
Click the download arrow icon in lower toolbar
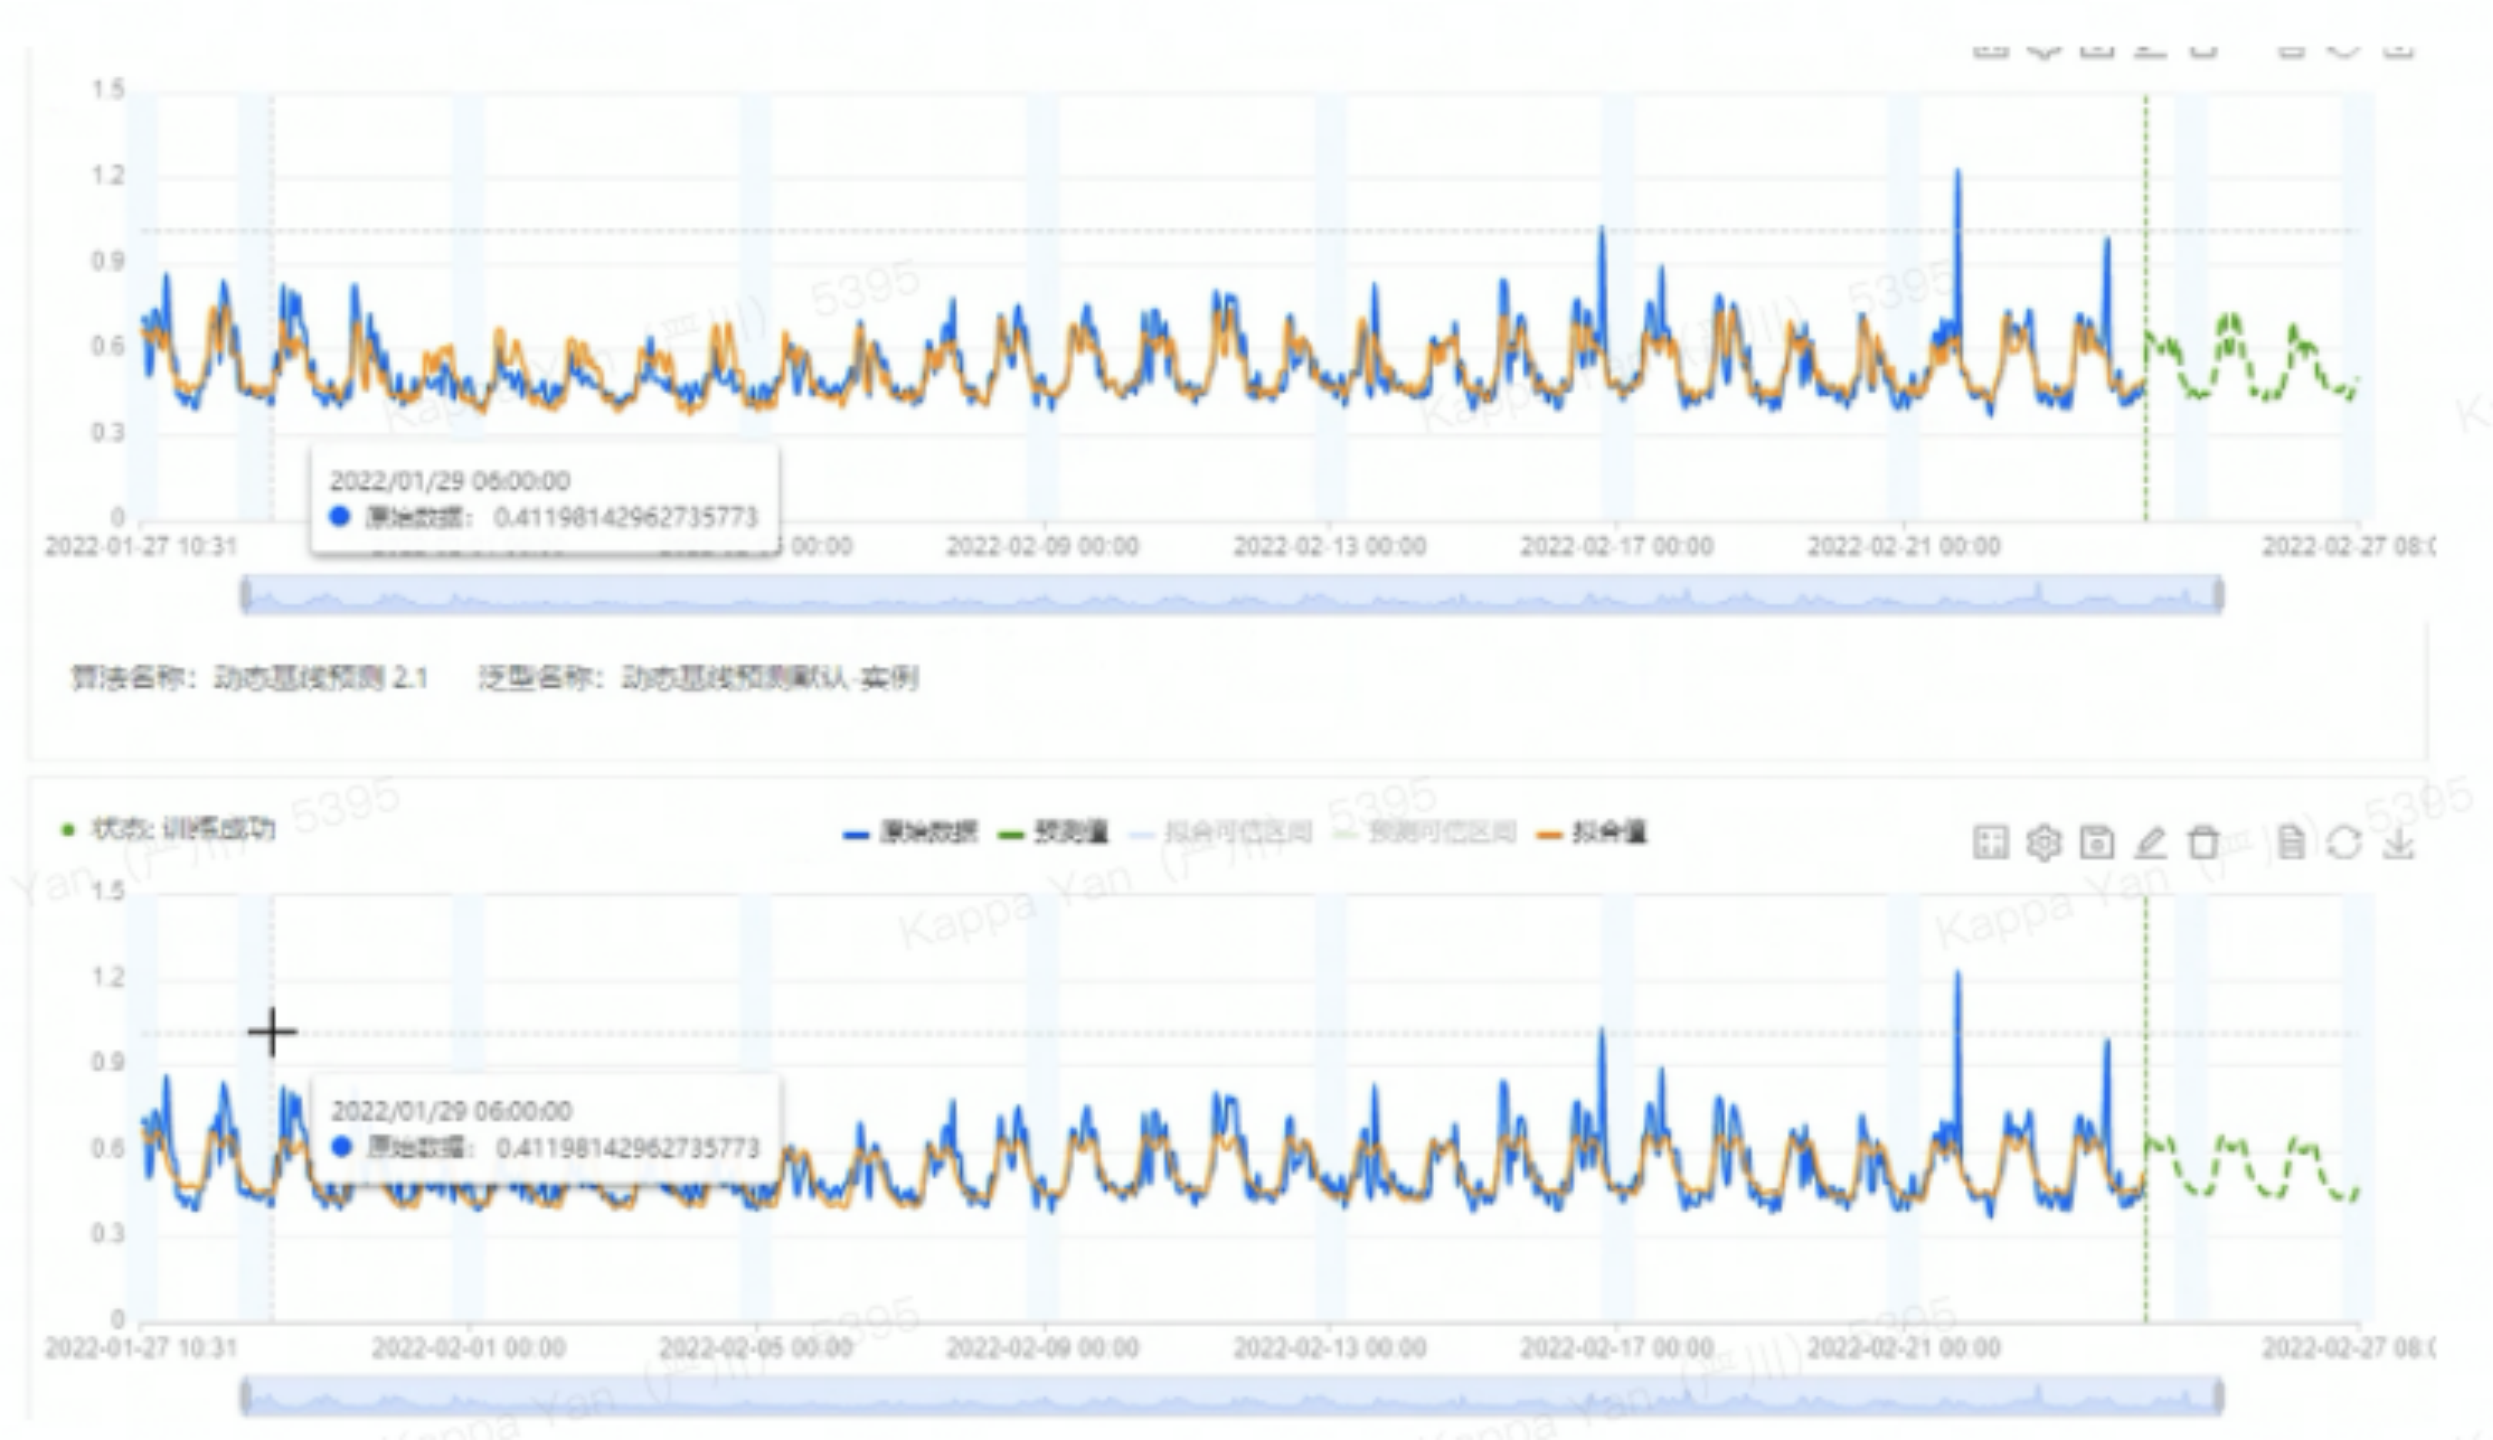2398,842
